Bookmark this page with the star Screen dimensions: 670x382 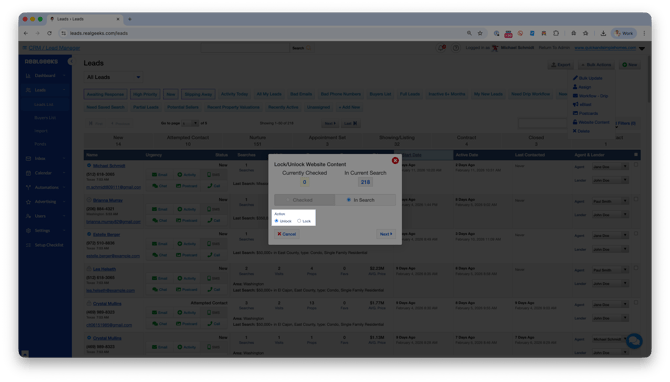coord(480,33)
